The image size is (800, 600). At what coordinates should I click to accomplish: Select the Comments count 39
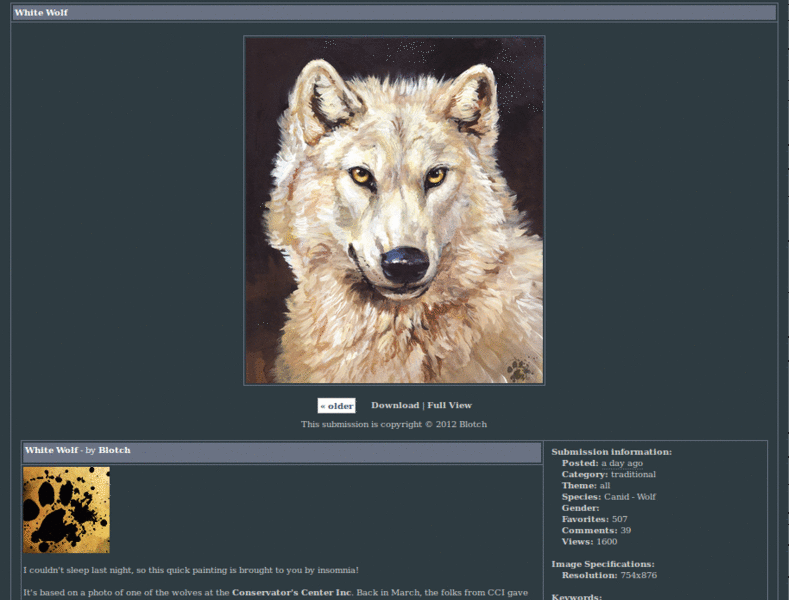point(626,531)
